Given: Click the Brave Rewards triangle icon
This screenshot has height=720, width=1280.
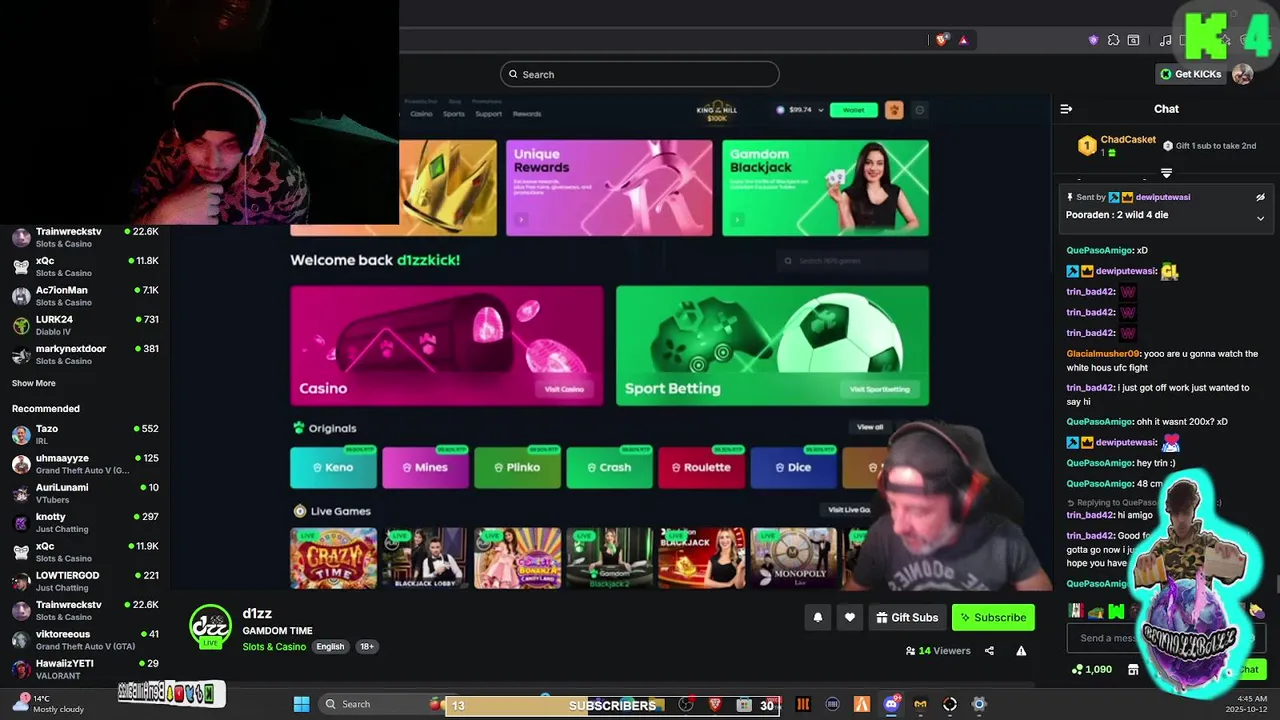Looking at the screenshot, I should coord(963,40).
